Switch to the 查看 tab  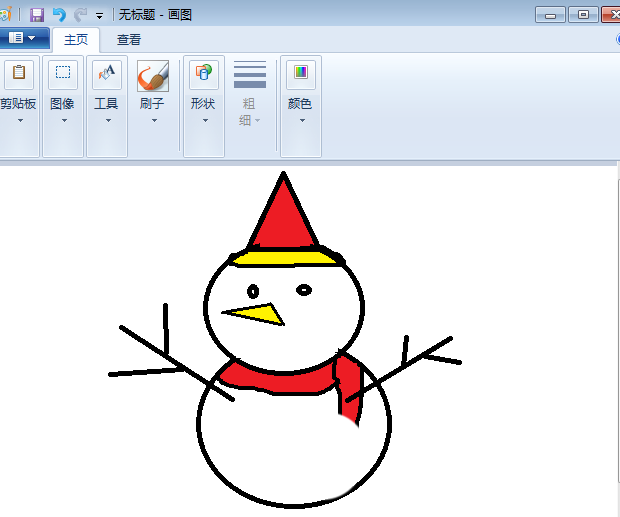point(129,40)
